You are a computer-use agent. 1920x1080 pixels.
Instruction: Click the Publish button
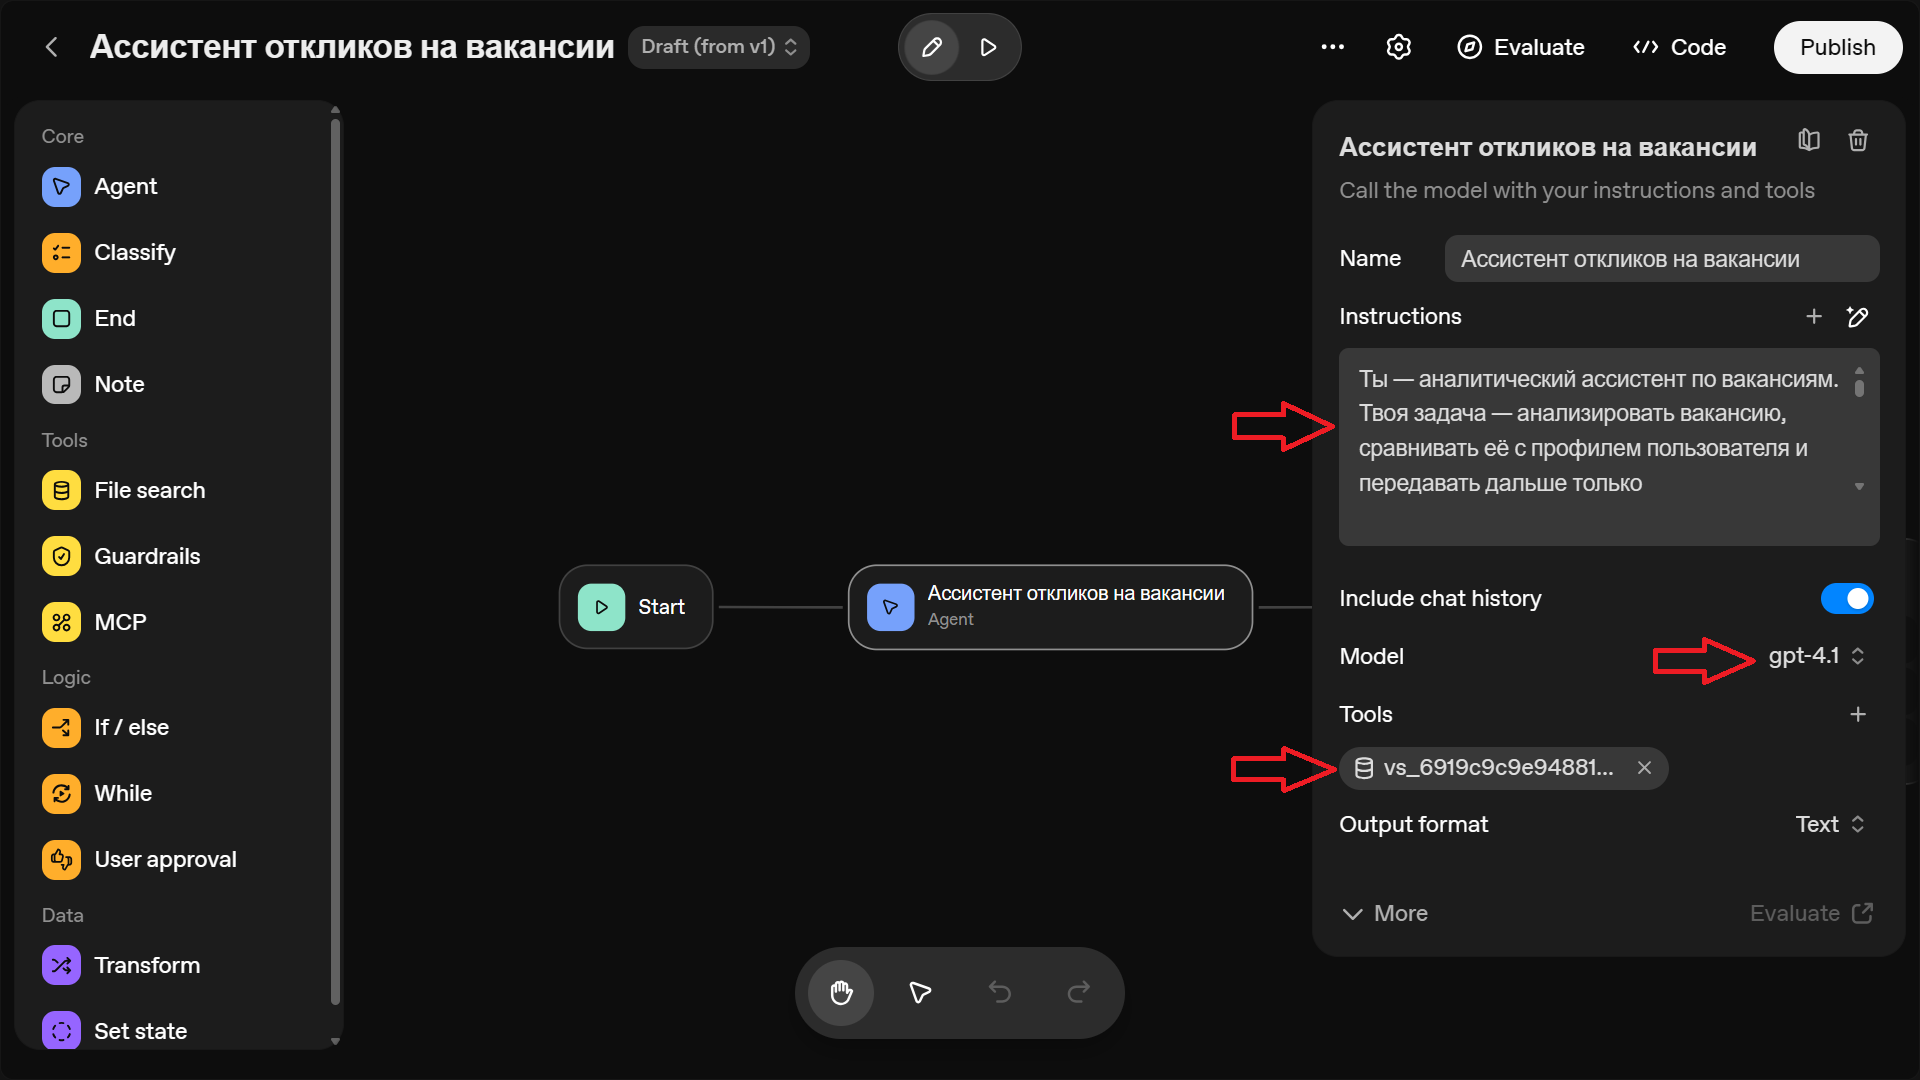tap(1837, 47)
